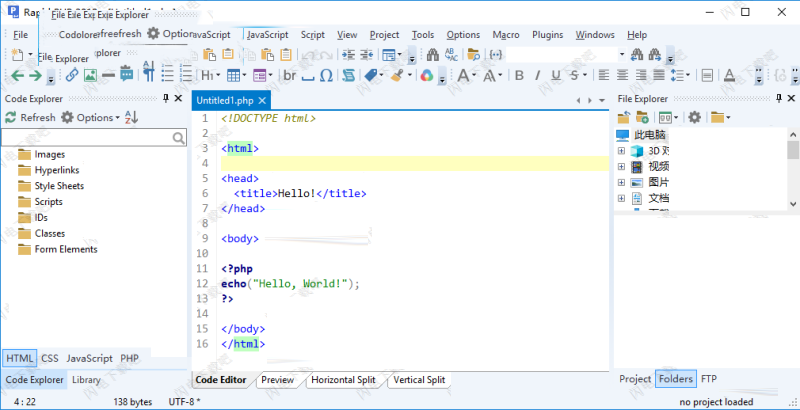Open the Project menu

[x=384, y=35]
